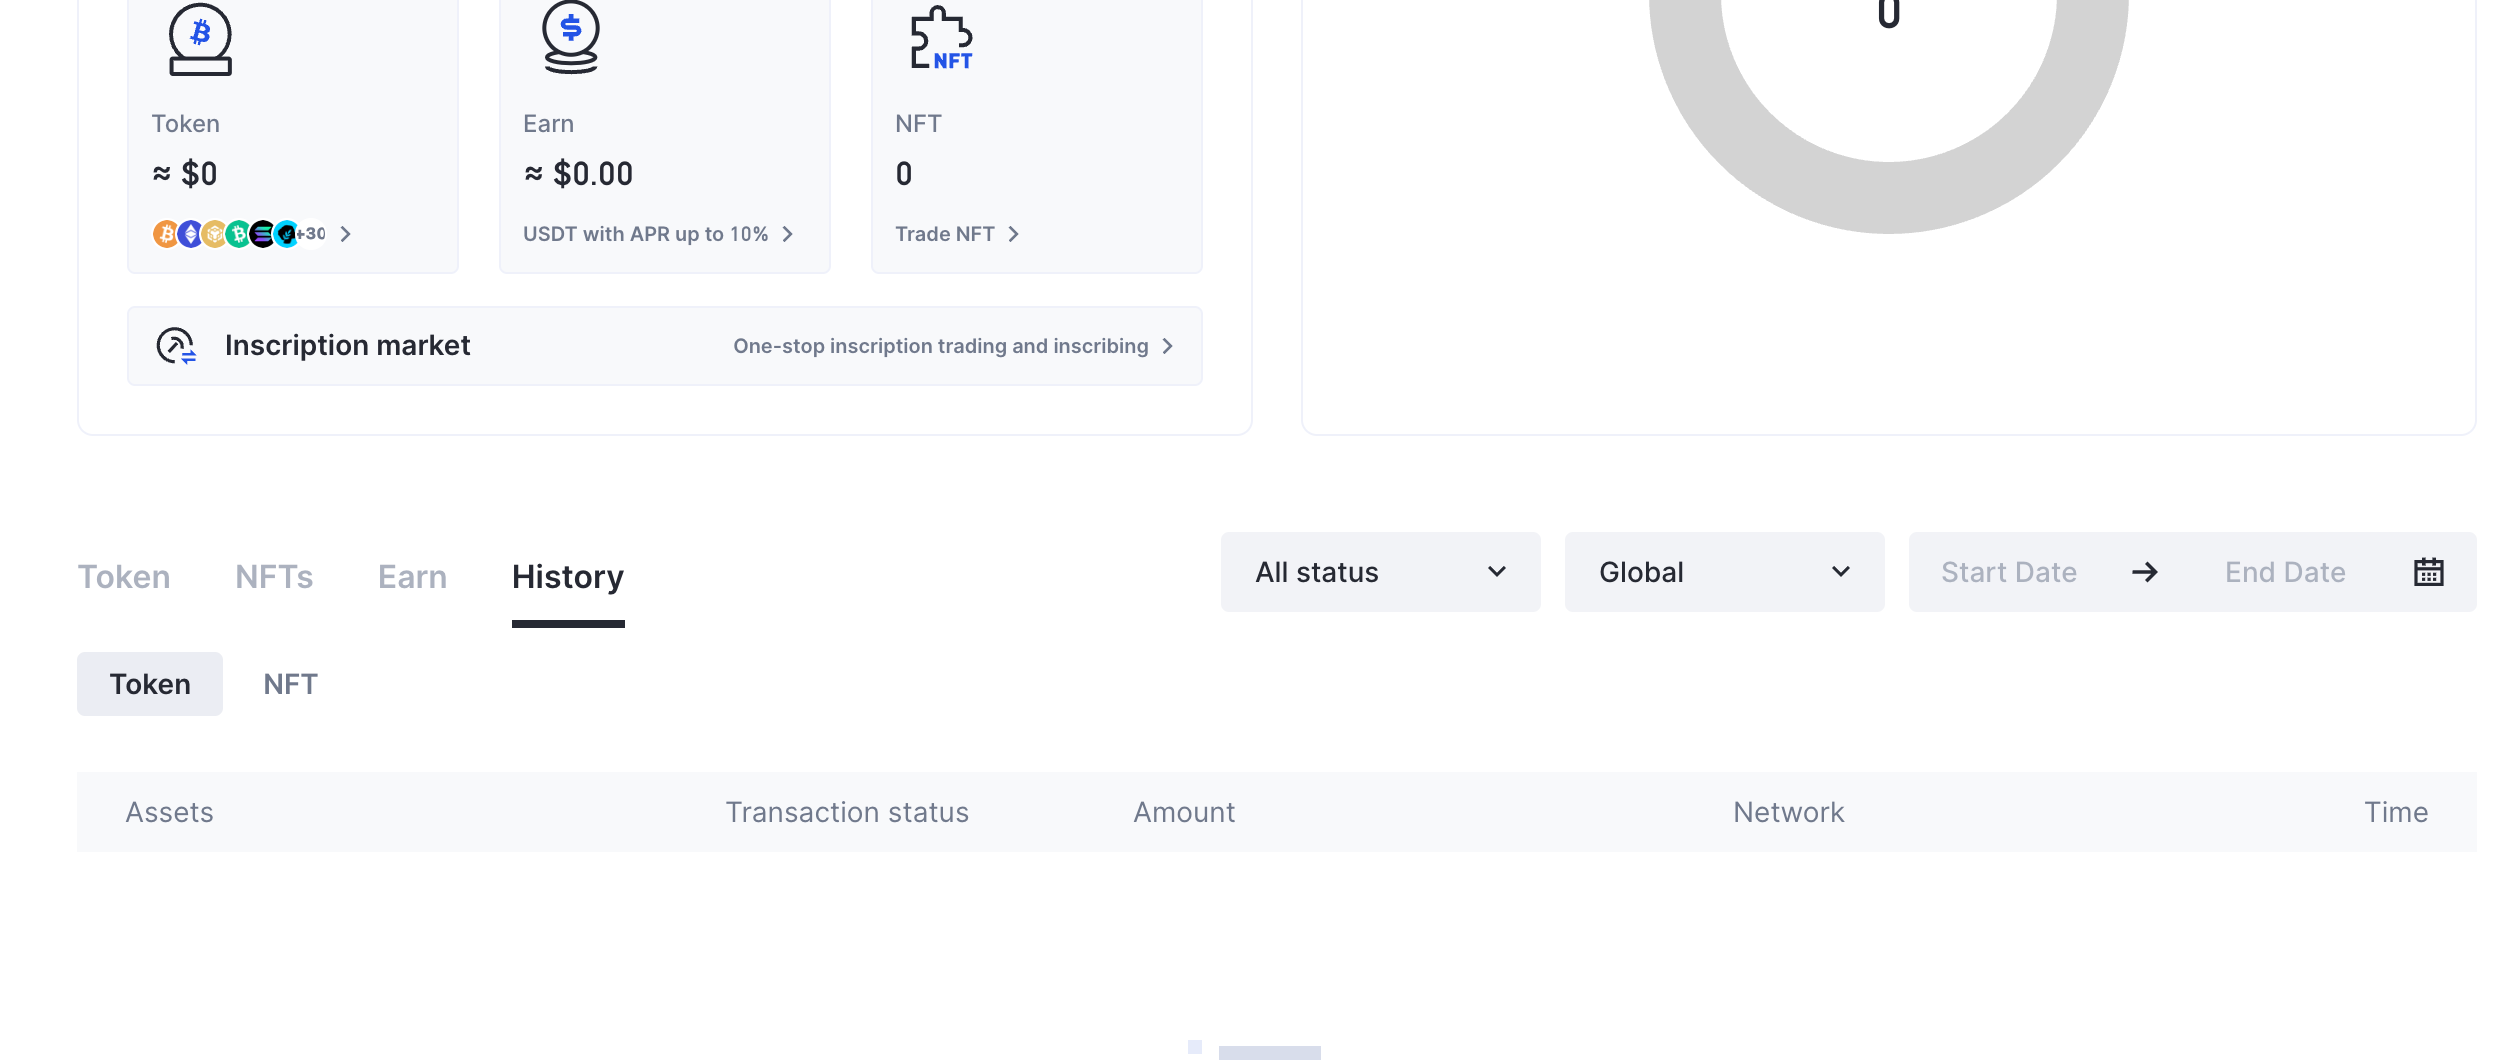The image size is (2498, 1060).
Task: Click the NFT puzzle piece icon
Action: click(940, 39)
